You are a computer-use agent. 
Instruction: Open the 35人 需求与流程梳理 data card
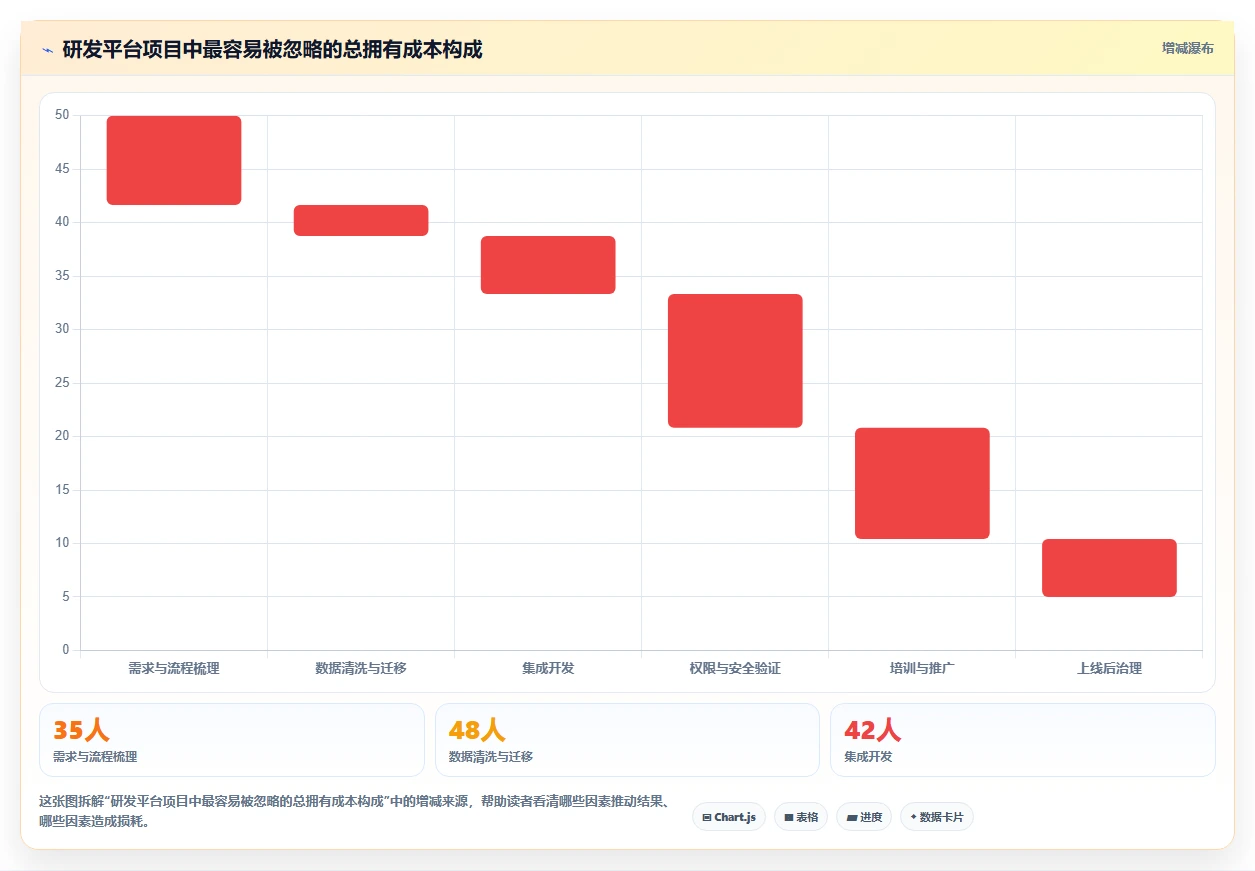coord(232,740)
